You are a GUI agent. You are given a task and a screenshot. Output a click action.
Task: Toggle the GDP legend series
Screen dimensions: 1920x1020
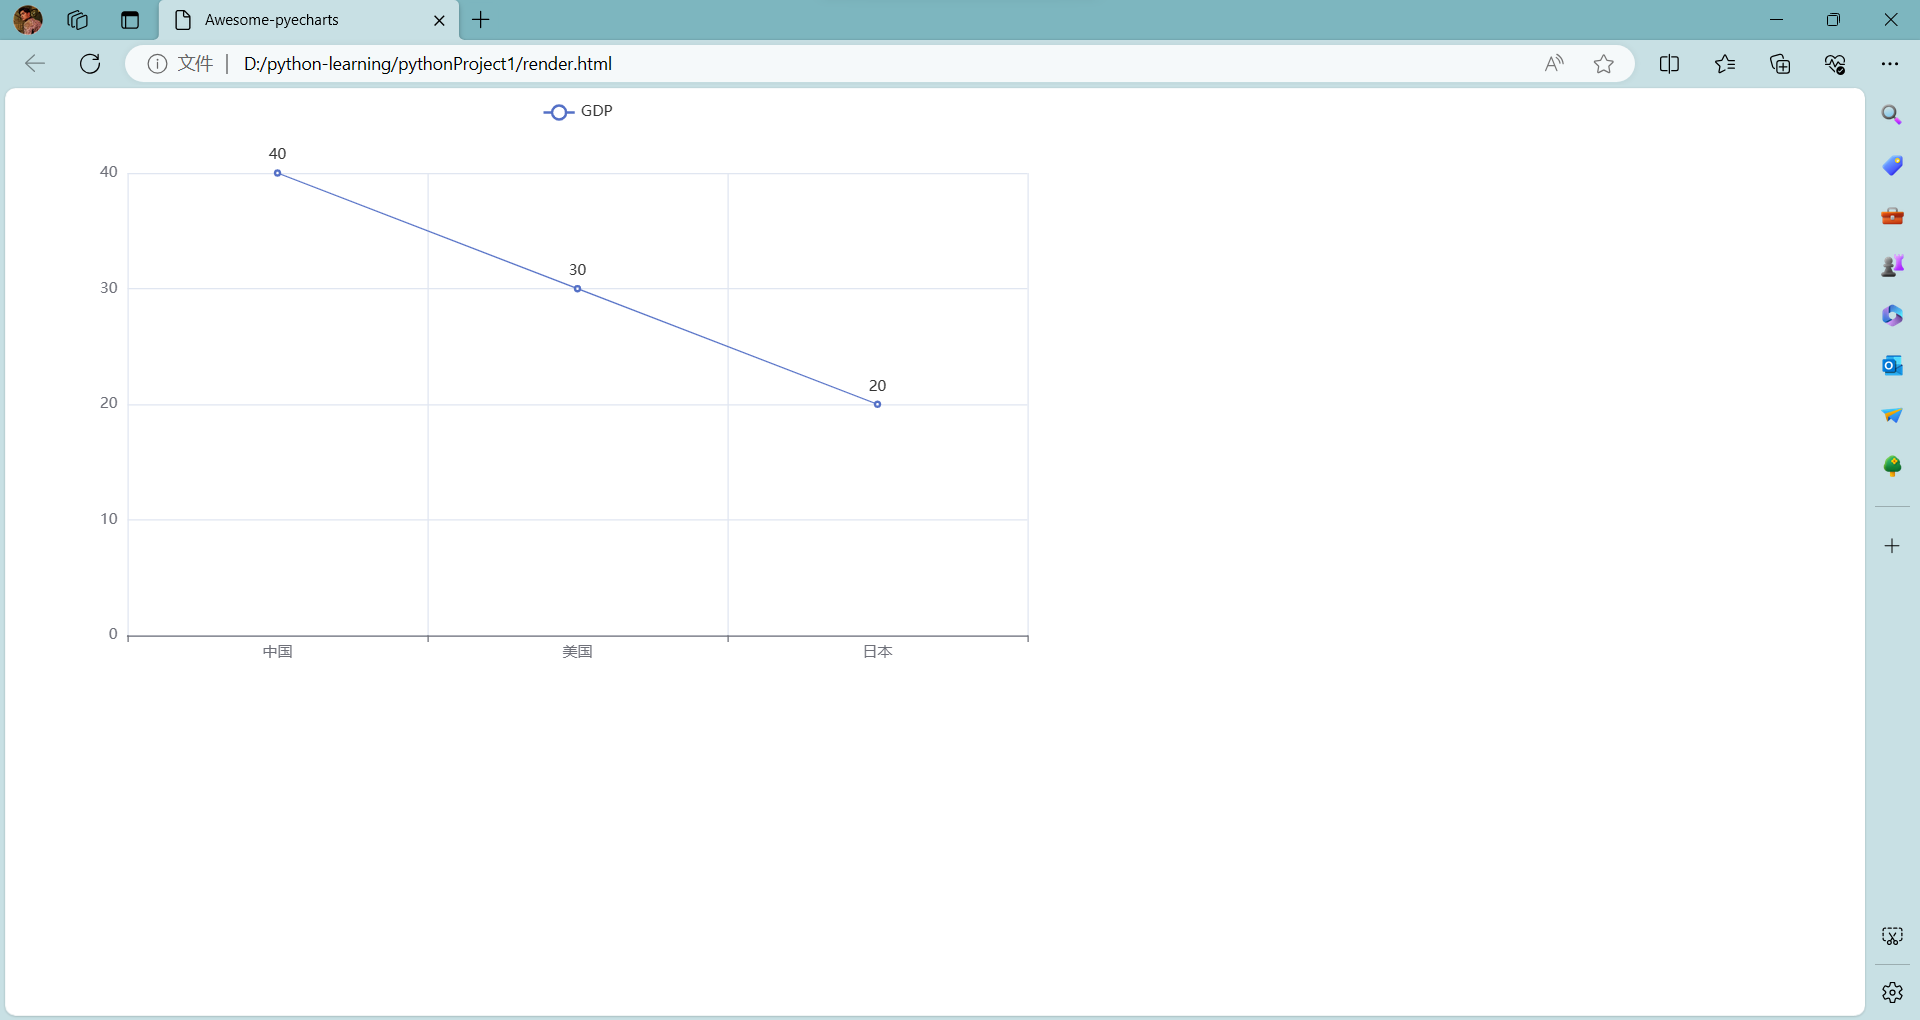point(578,111)
